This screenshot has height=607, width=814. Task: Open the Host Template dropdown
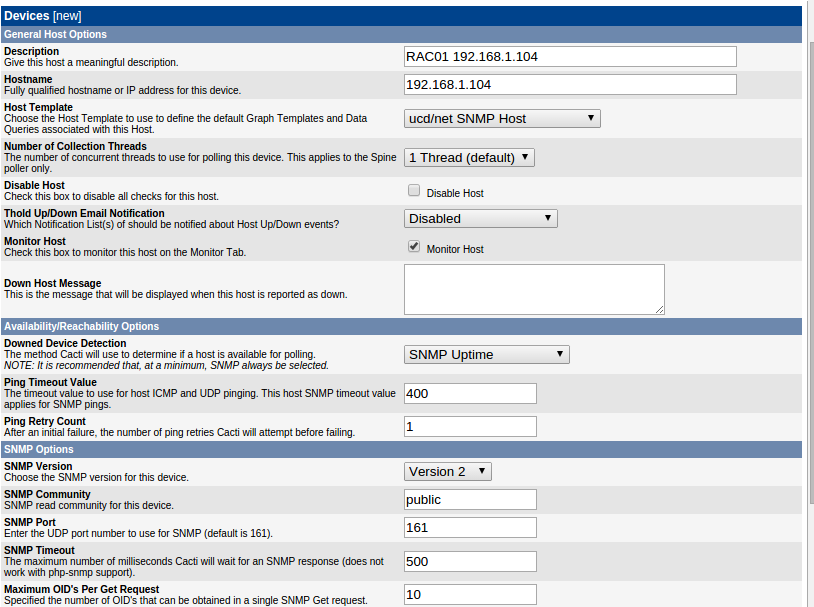click(502, 118)
